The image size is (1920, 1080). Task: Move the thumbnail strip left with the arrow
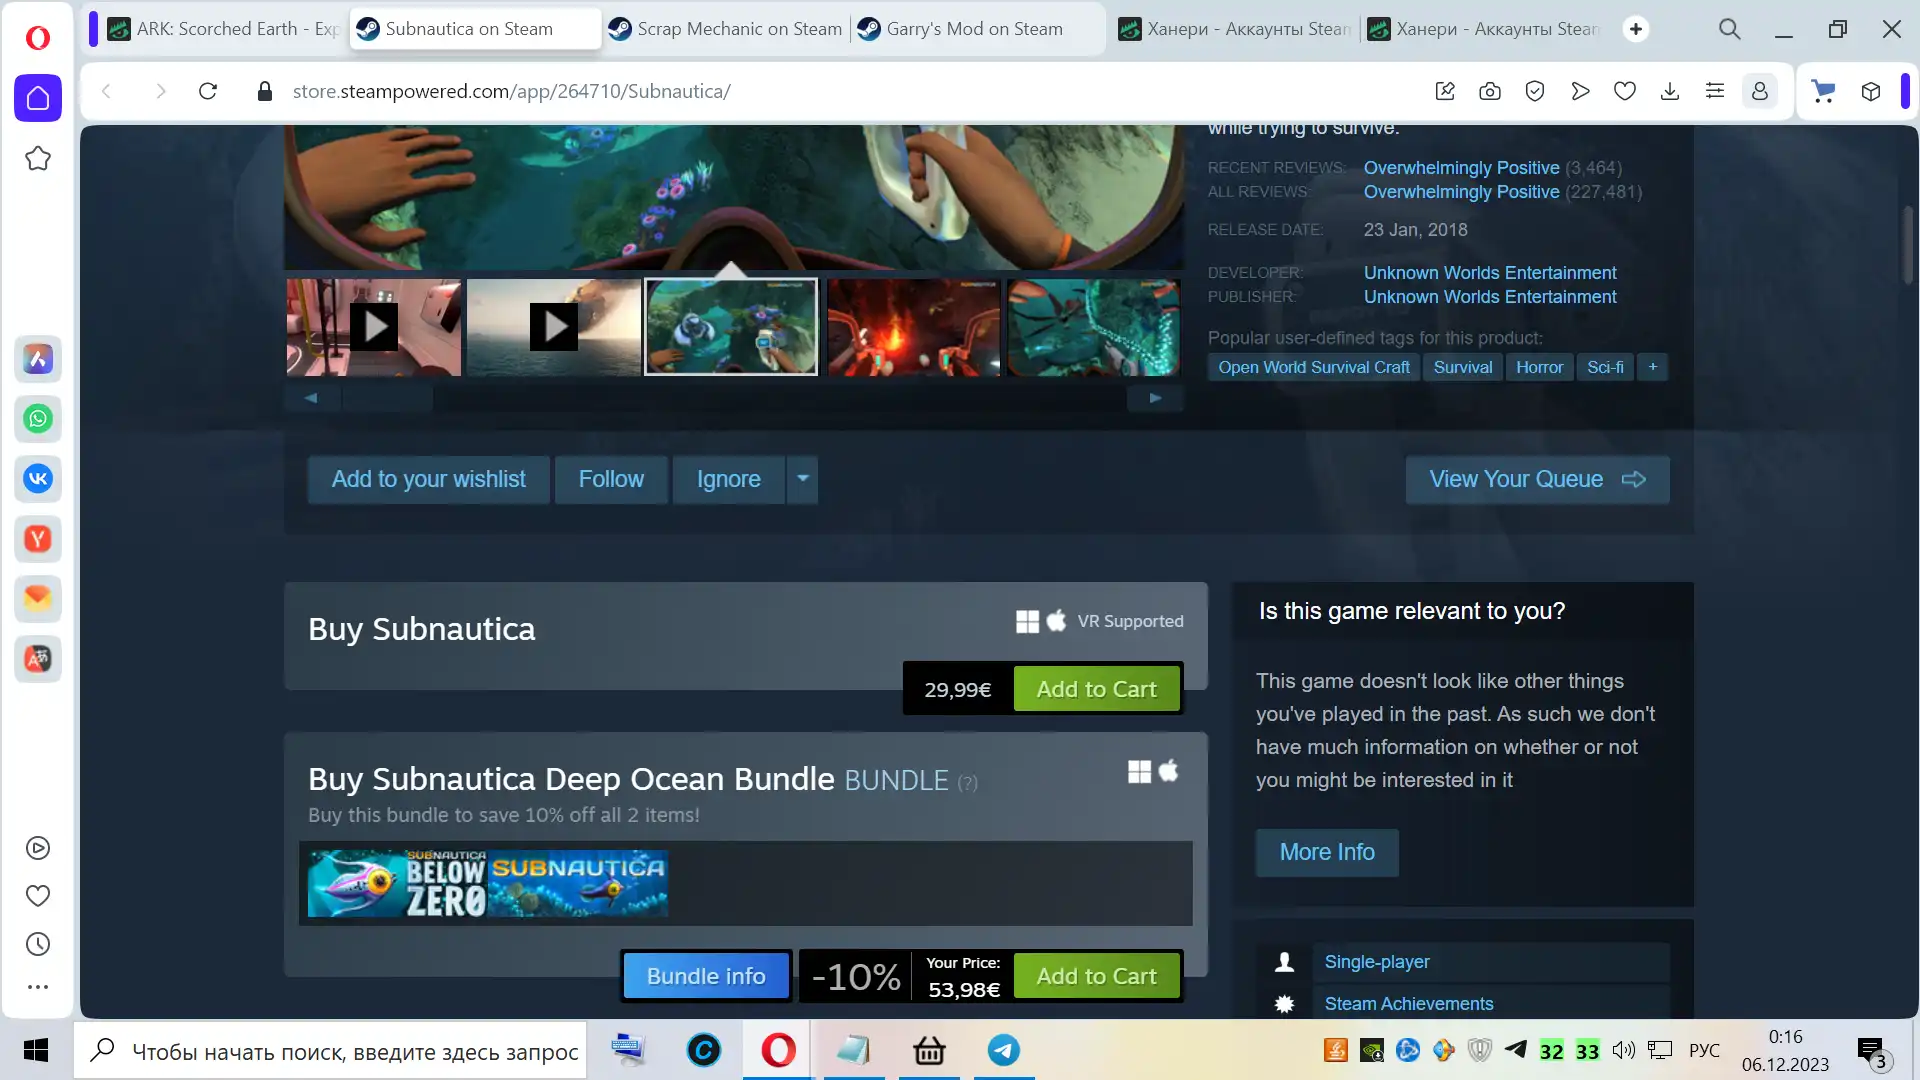tap(311, 398)
